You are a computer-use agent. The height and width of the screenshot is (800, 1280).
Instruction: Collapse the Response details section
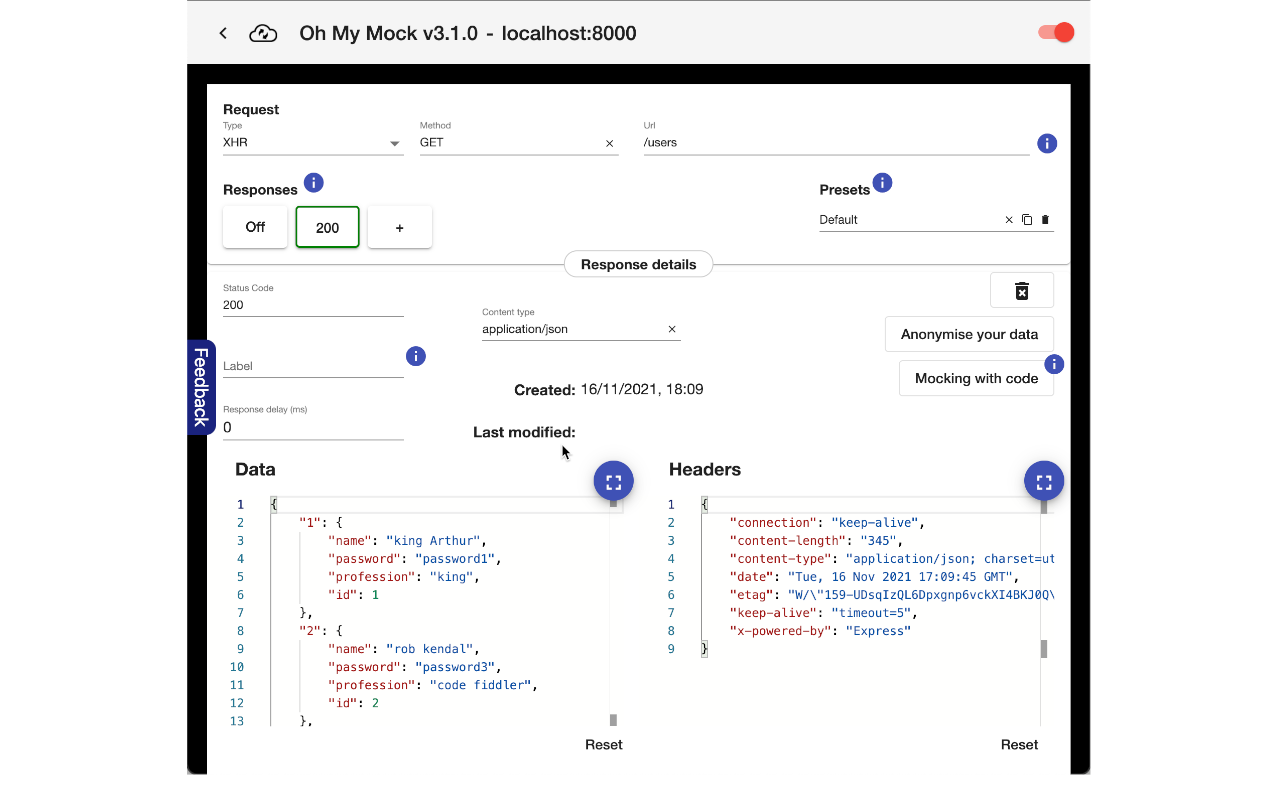[x=638, y=265]
